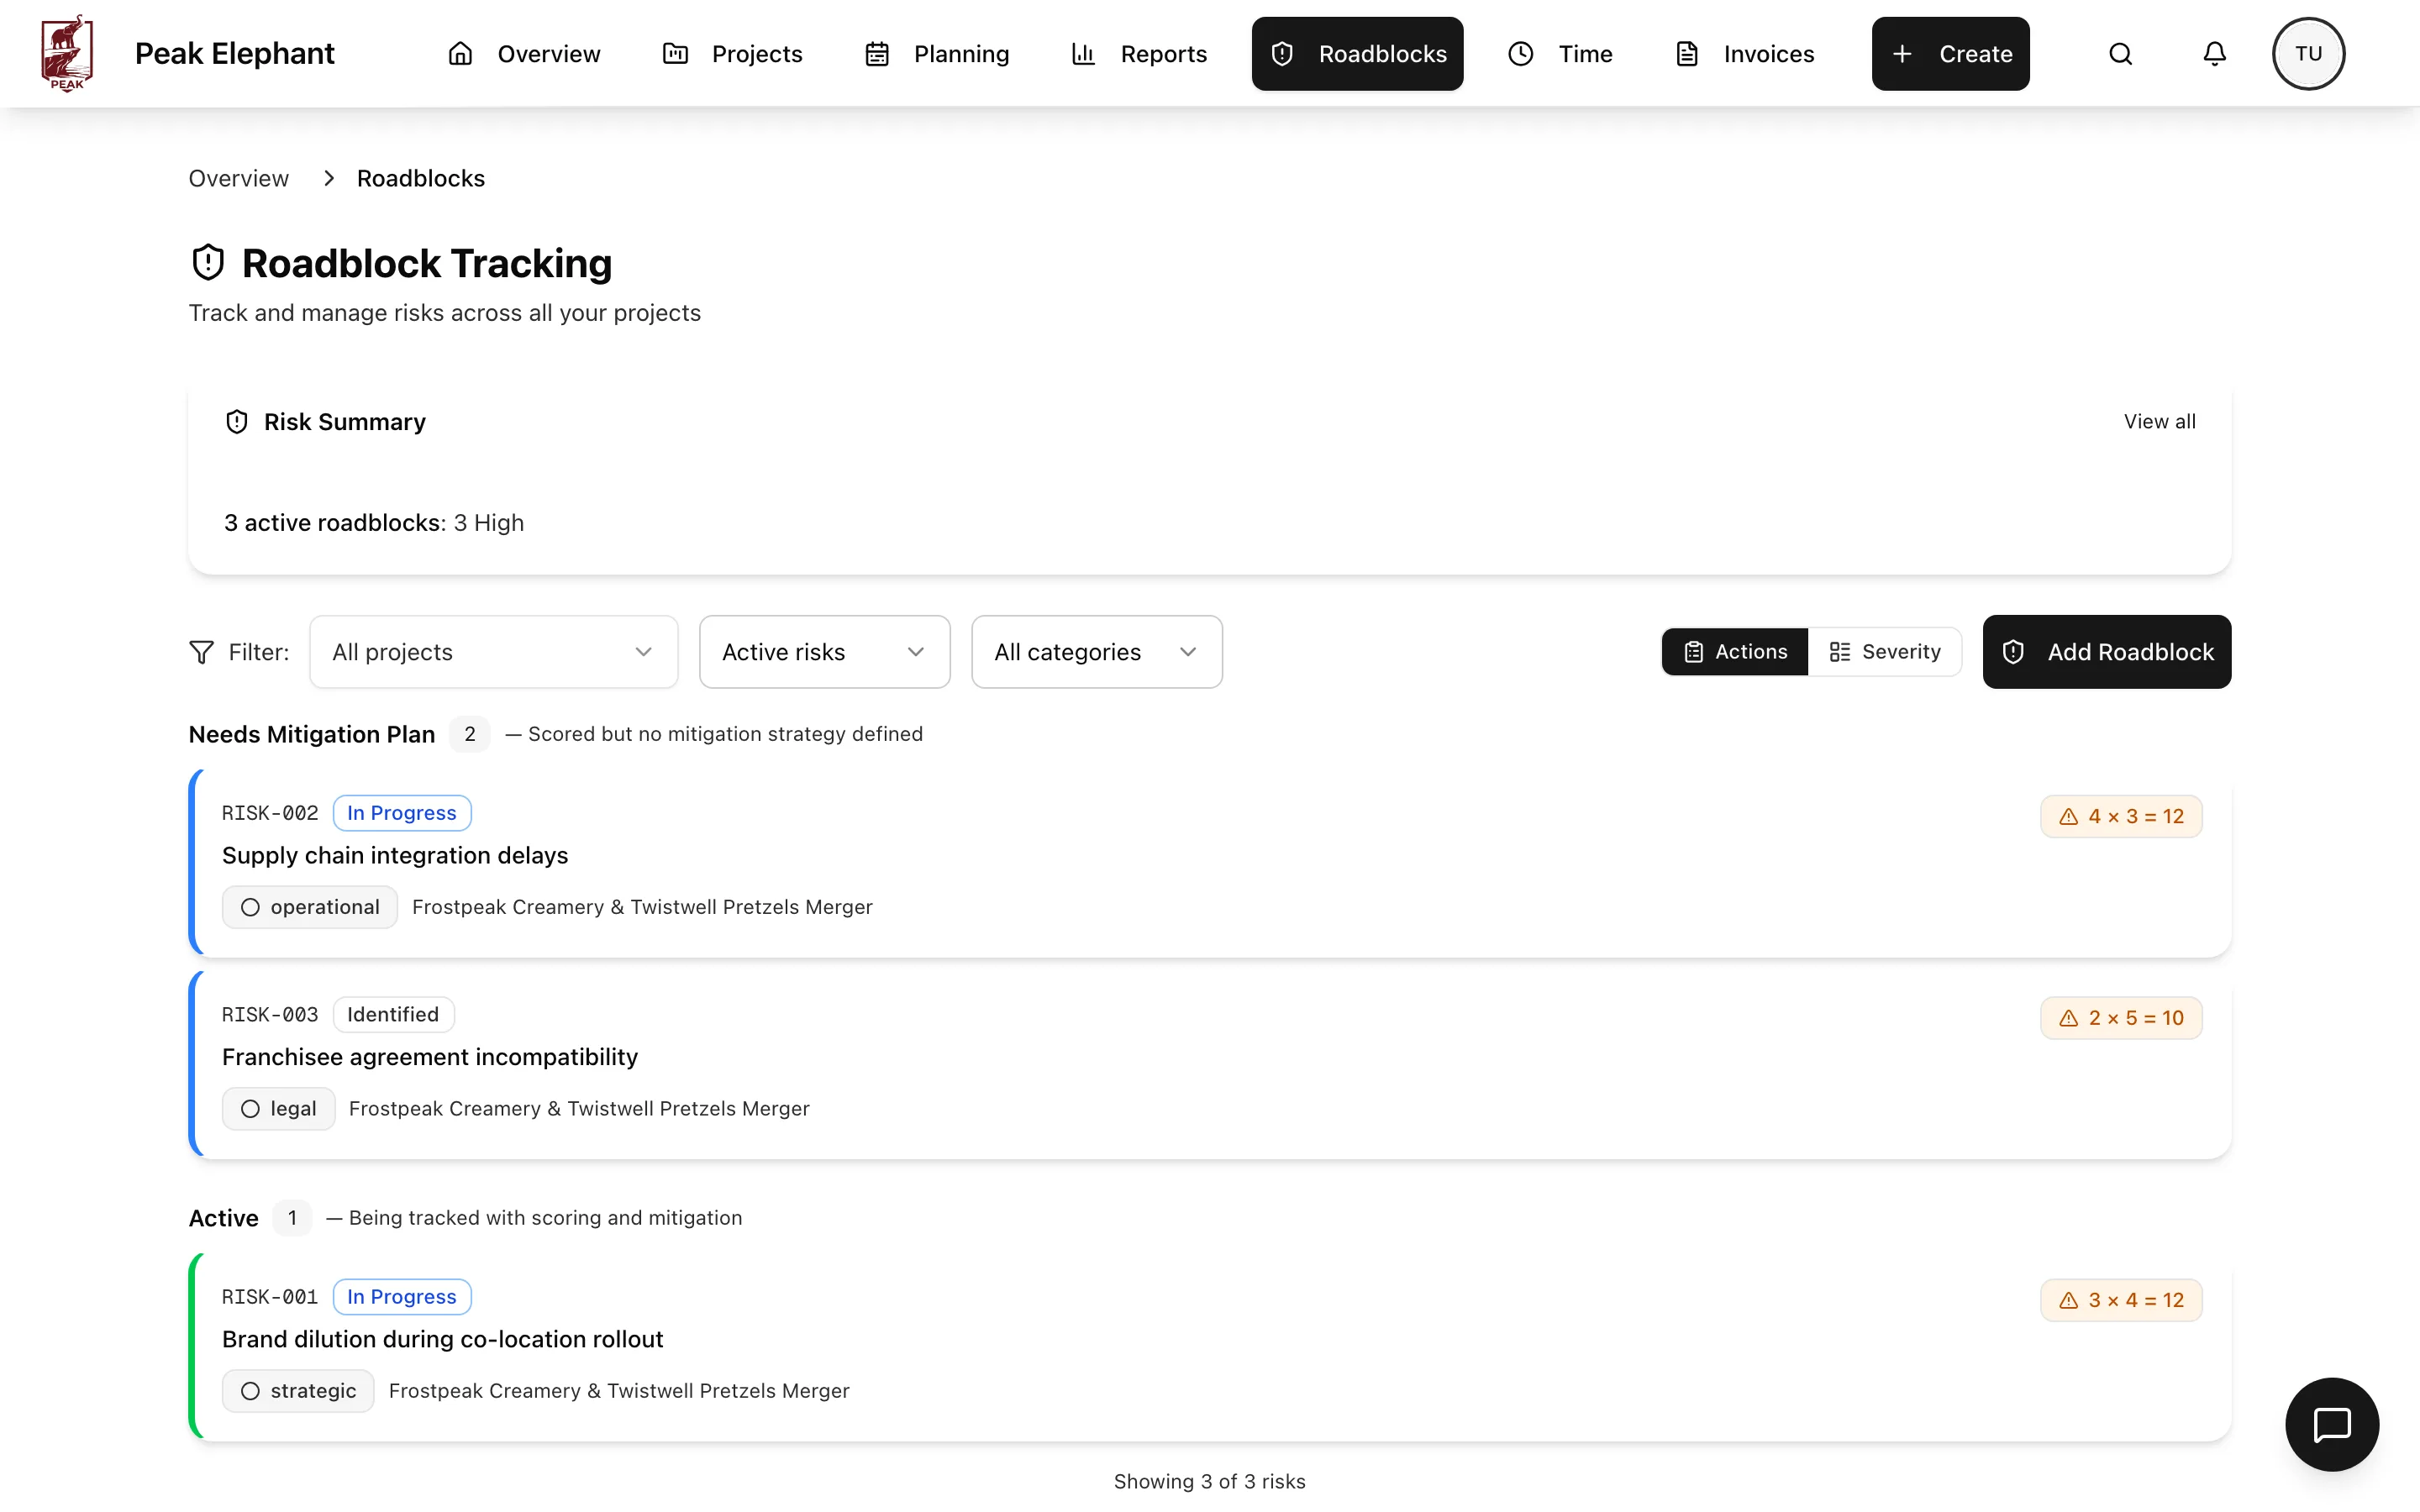Switch to Actions grouping view
Viewport: 2420px width, 1512px height.
(1735, 652)
